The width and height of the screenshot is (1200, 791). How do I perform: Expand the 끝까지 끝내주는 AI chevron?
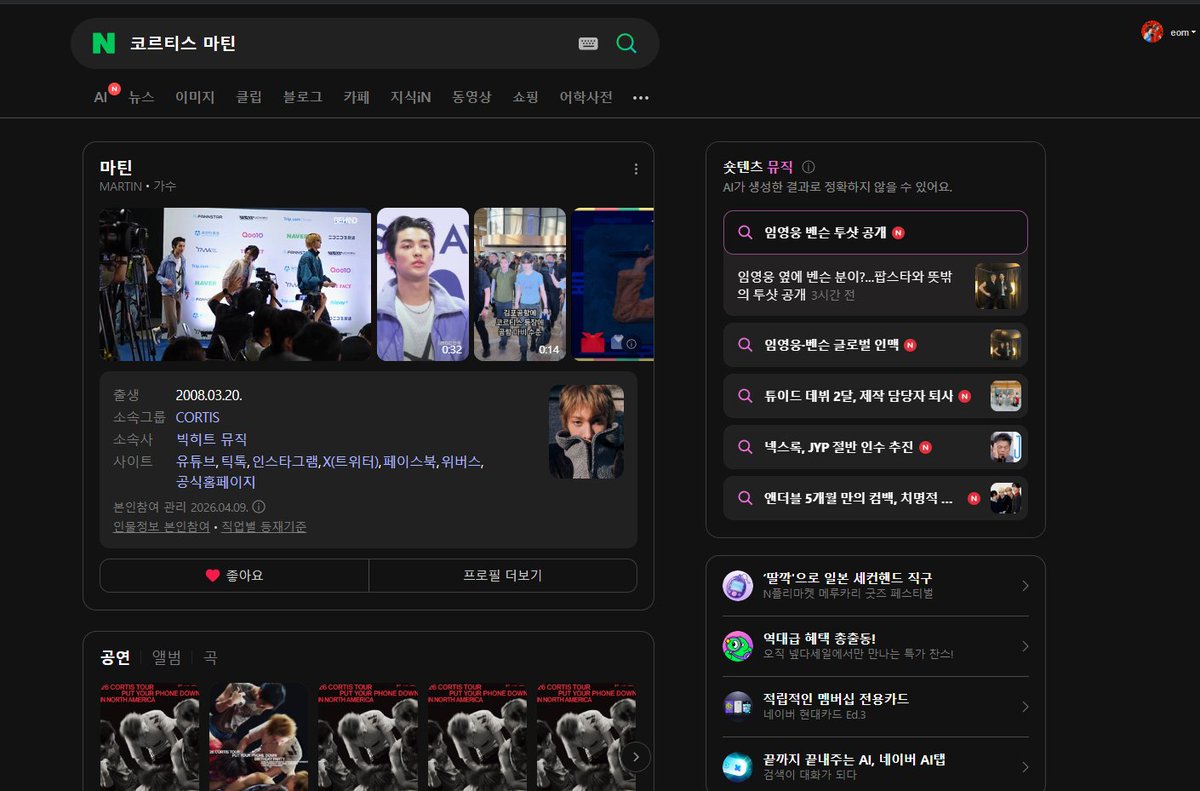1025,767
